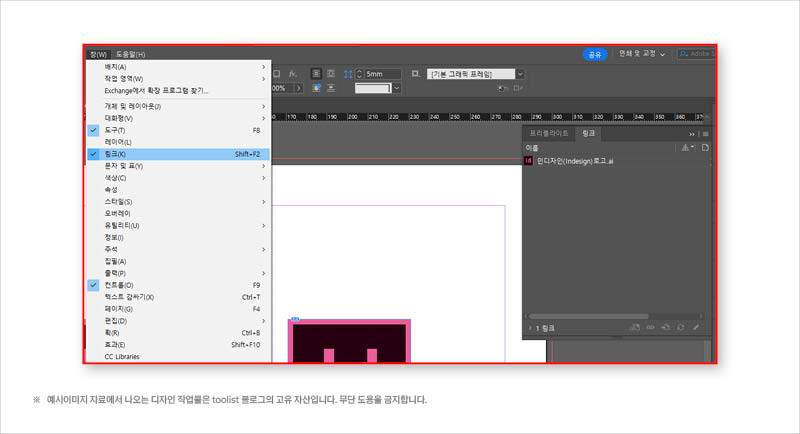Screen dimensions: 800x434
Task: Select 텍스트 감싸기(X) menu entry
Action: coord(178,297)
